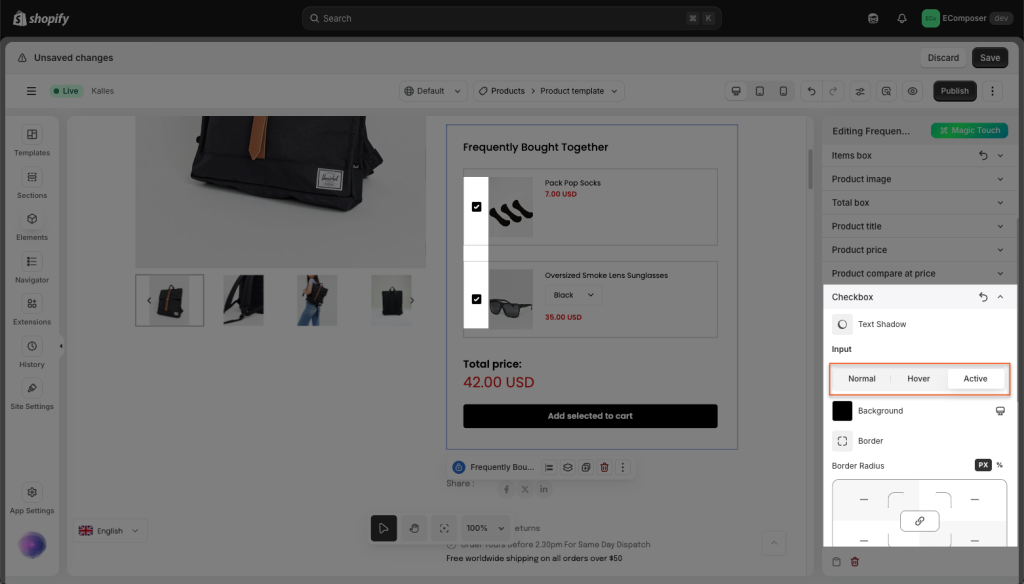Open the Elements panel
1024x584 pixels.
[x=32, y=225]
